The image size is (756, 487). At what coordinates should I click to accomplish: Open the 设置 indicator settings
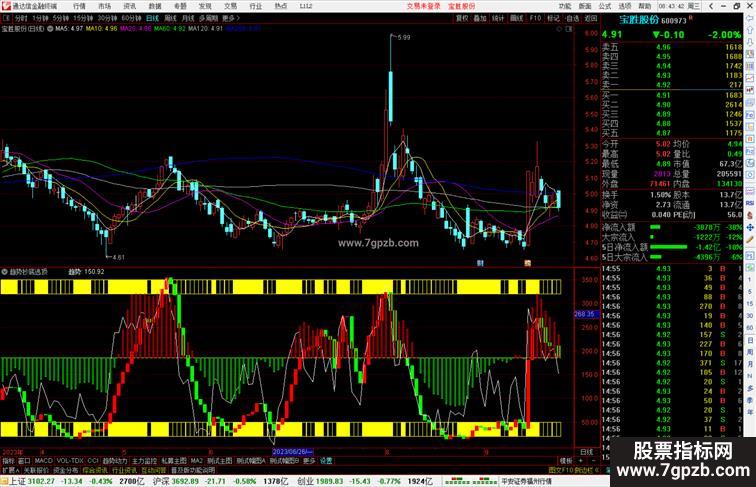click(326, 461)
